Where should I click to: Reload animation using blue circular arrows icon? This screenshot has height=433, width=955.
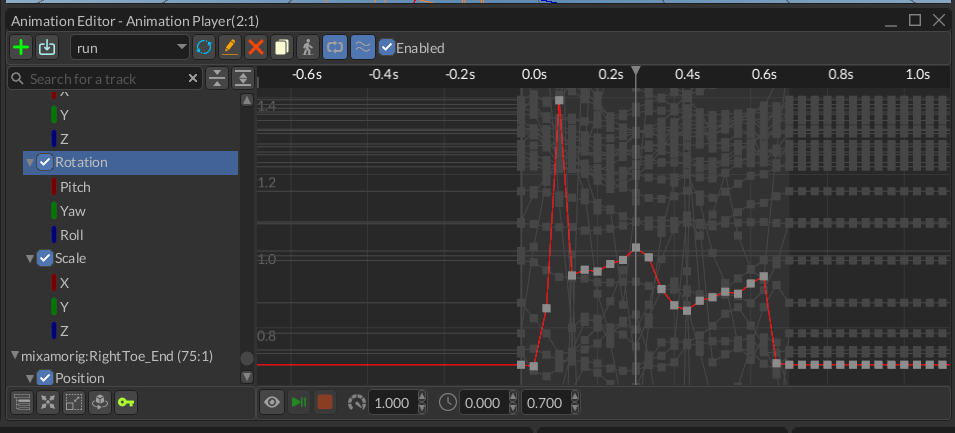click(x=204, y=48)
